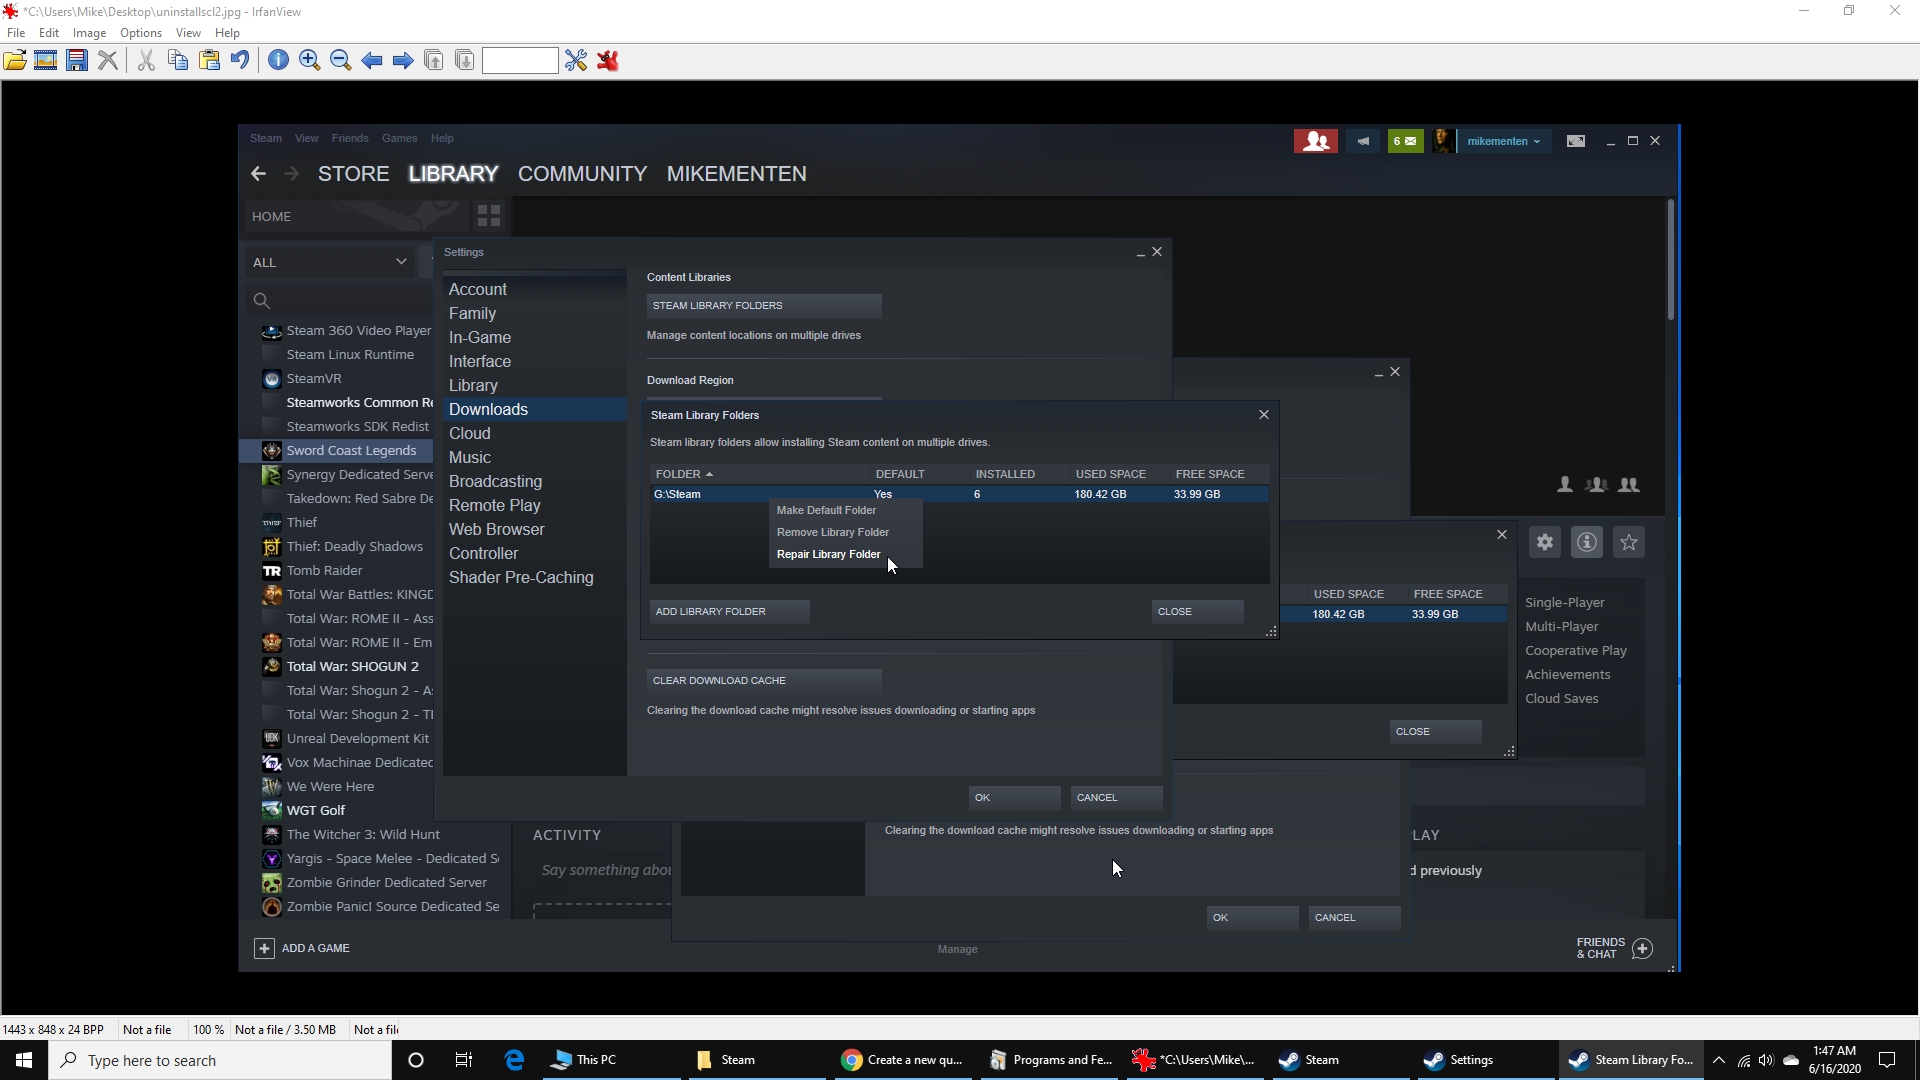1920x1080 pixels.
Task: Click the library grid view icon beside HOME
Action: point(489,216)
